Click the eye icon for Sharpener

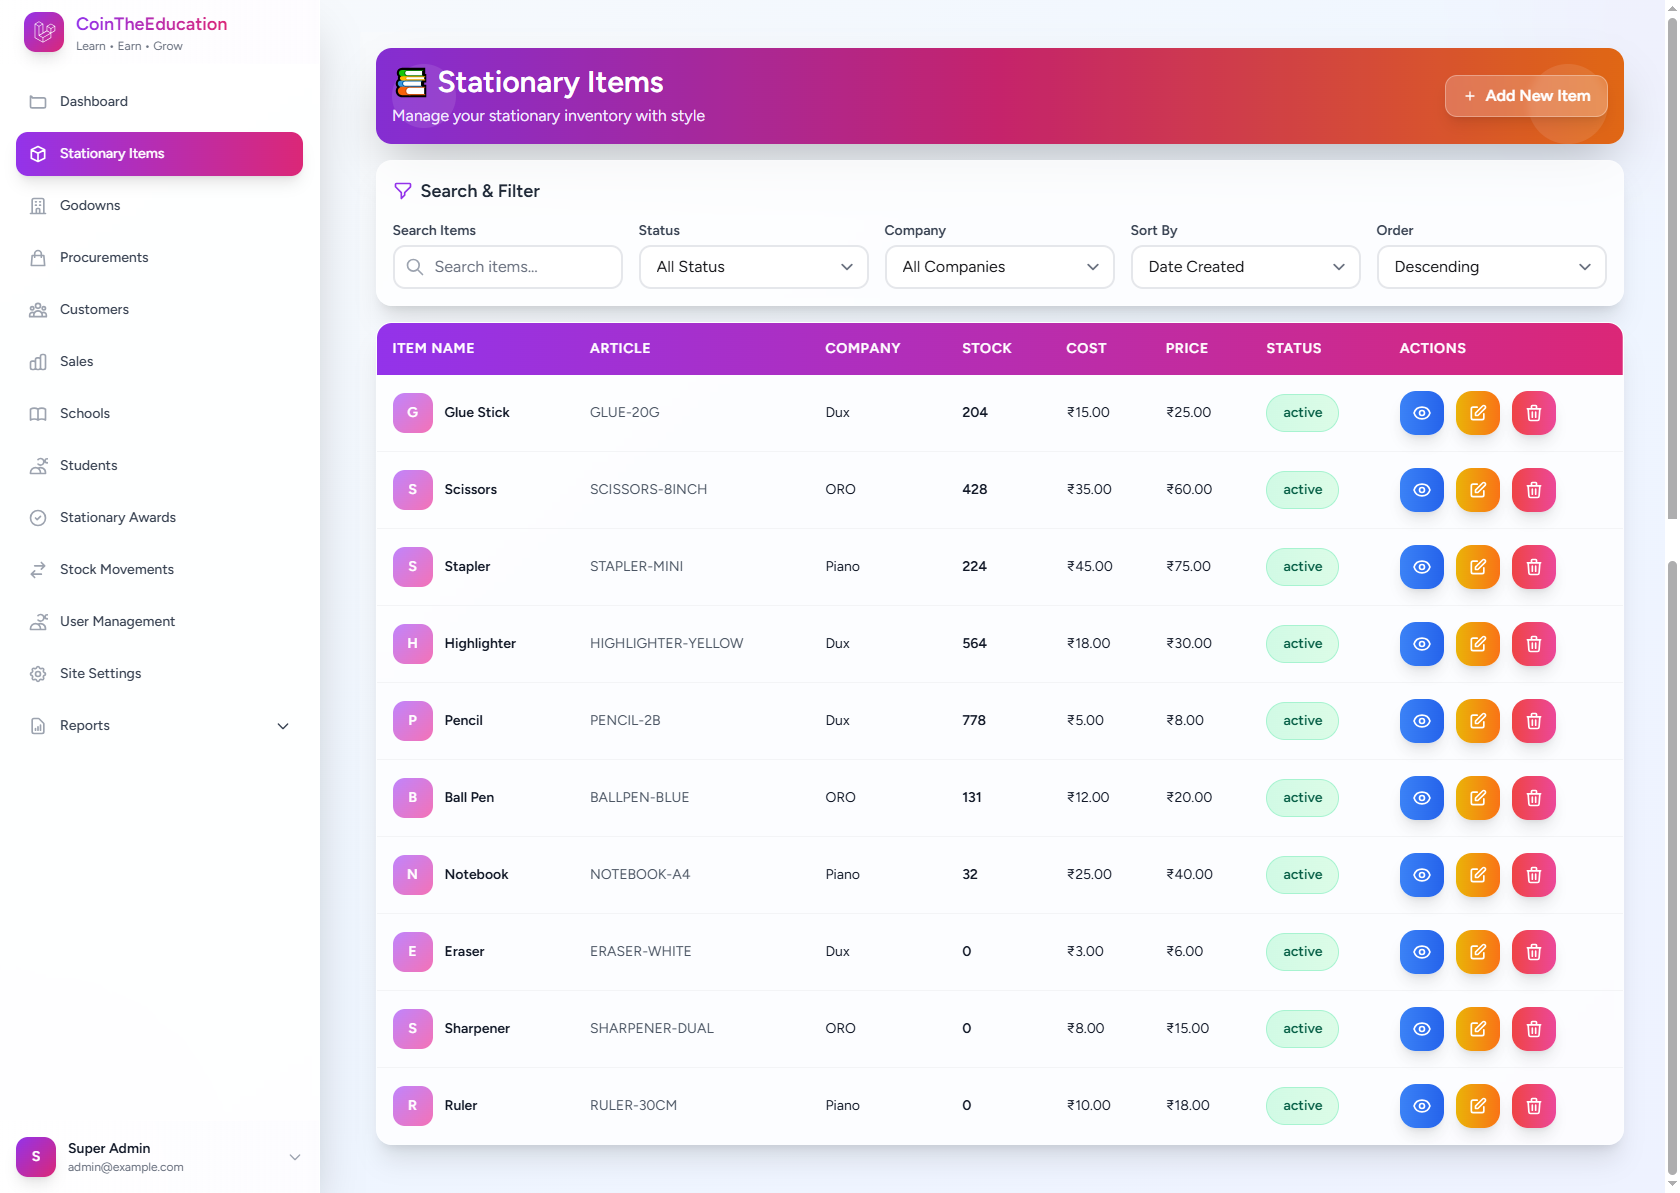1421,1029
